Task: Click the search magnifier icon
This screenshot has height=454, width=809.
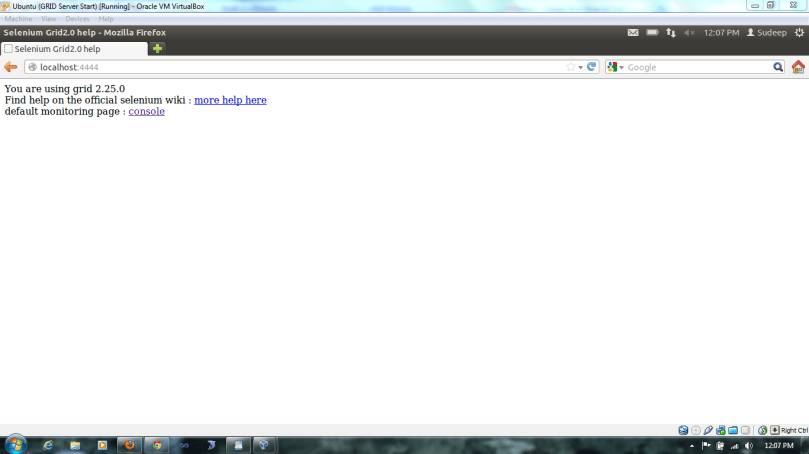Action: 778,67
